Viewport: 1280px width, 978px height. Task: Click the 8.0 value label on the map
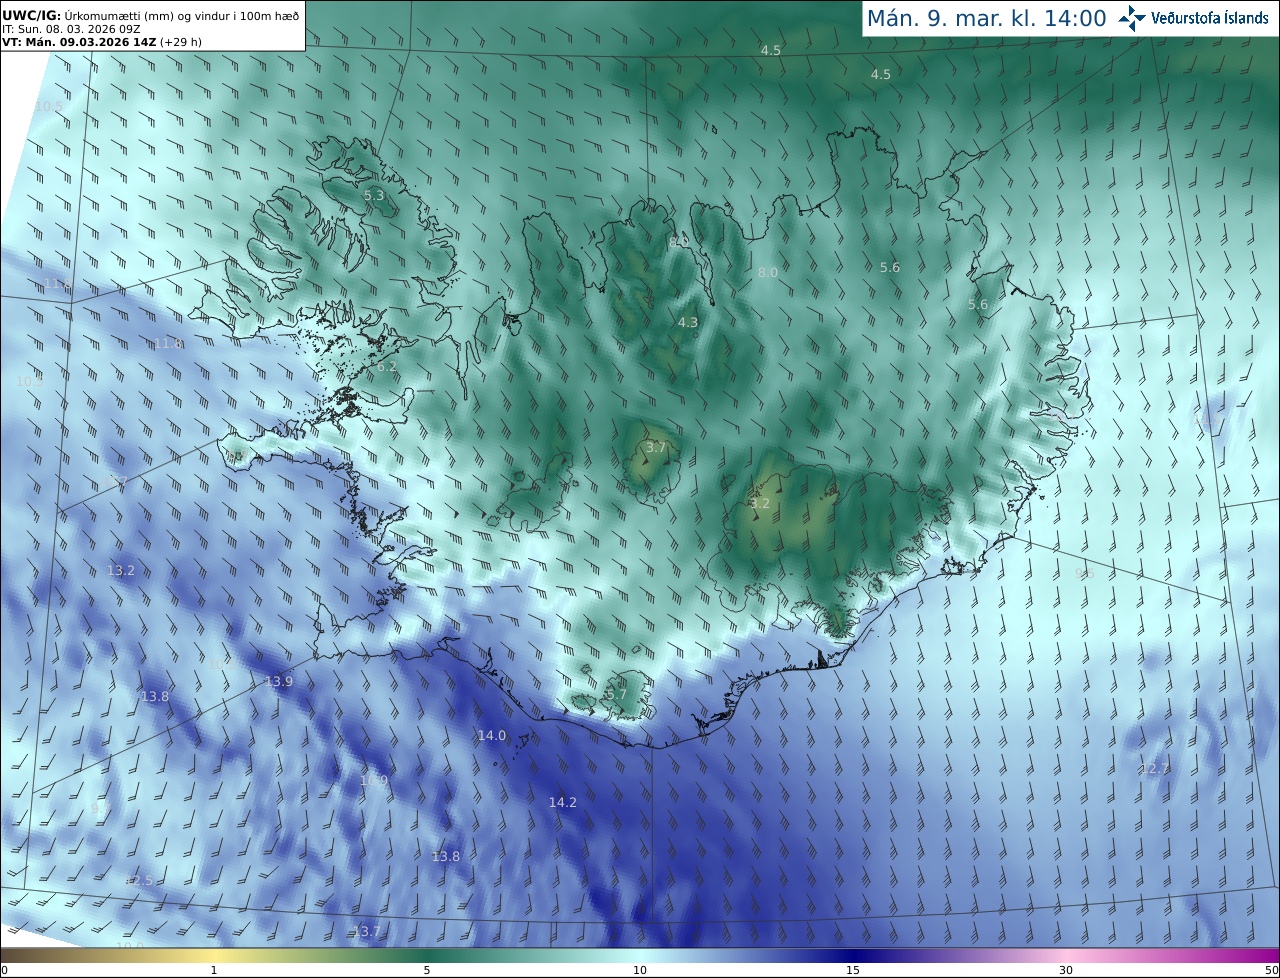coord(767,272)
